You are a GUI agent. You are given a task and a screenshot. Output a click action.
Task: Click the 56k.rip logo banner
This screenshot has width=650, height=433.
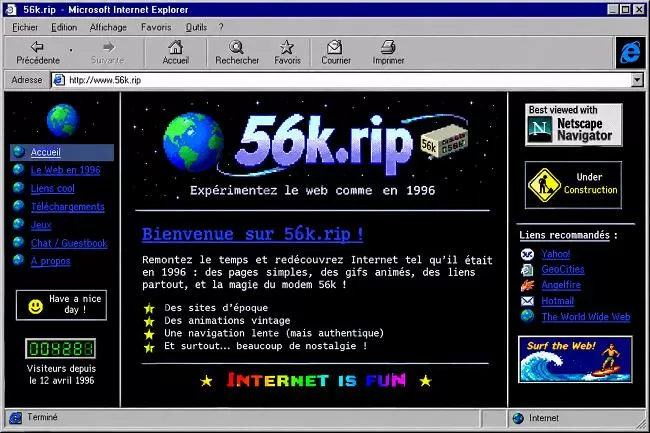click(x=315, y=145)
